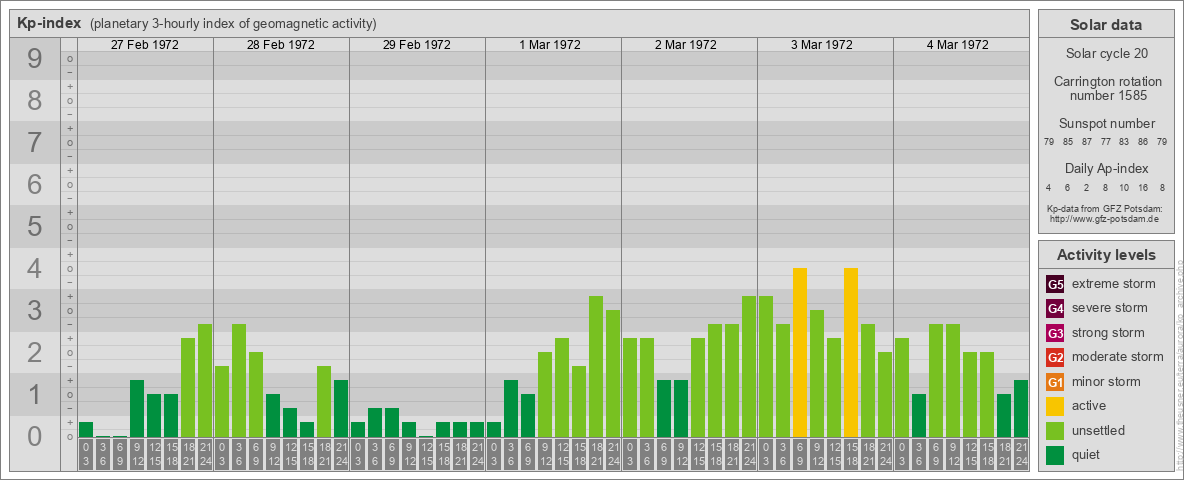Click the 4 Mar 21–24h dark green bar

[1020, 408]
